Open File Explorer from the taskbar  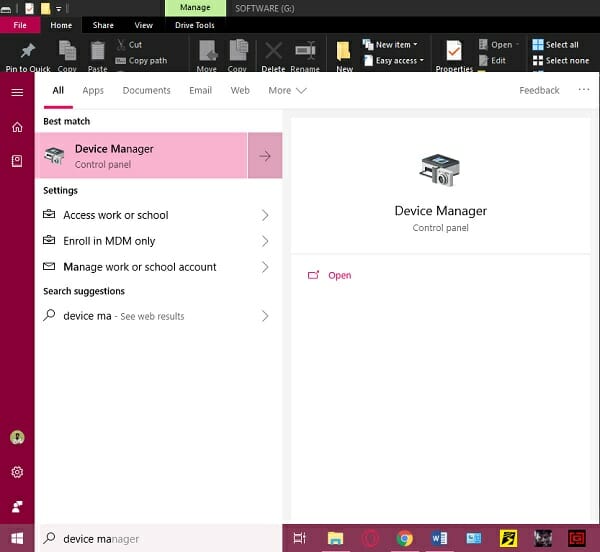point(335,538)
